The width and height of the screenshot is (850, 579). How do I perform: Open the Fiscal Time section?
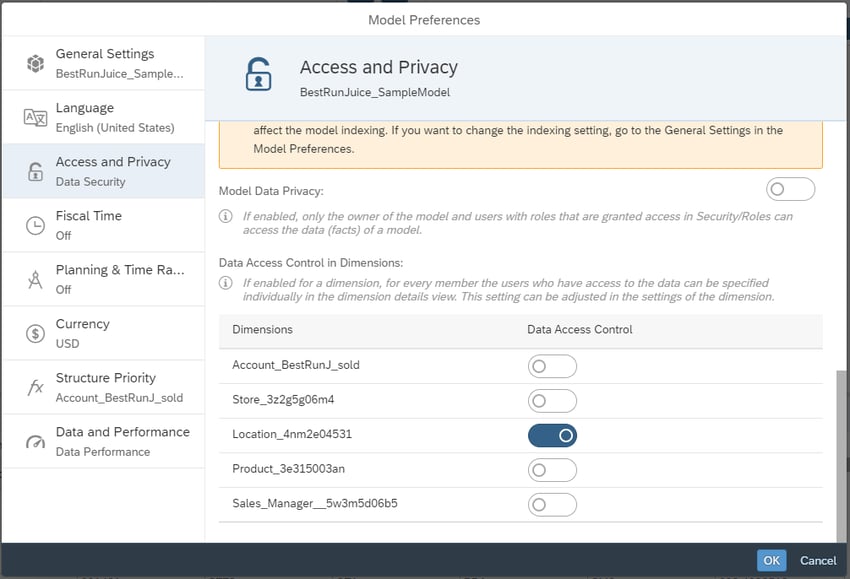104,225
